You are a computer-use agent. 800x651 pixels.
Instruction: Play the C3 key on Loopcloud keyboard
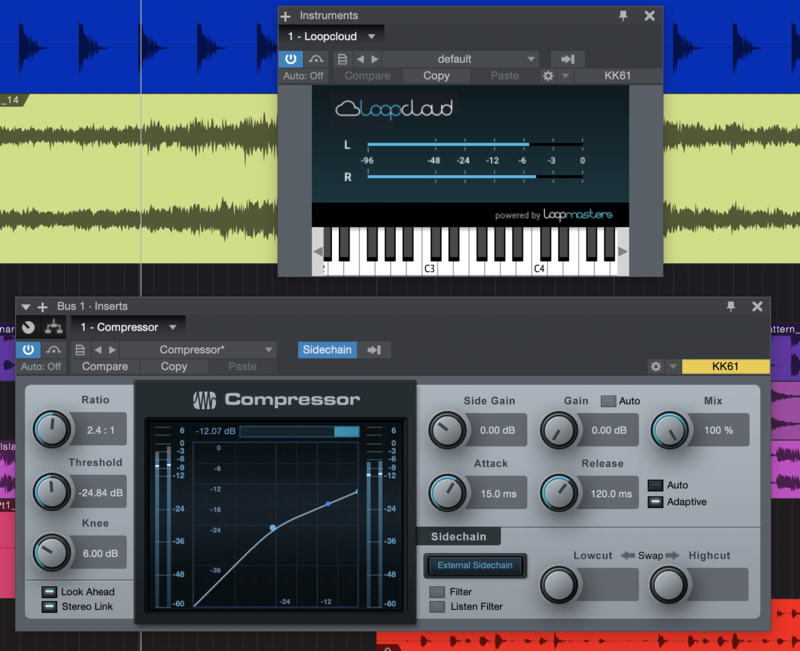point(430,268)
